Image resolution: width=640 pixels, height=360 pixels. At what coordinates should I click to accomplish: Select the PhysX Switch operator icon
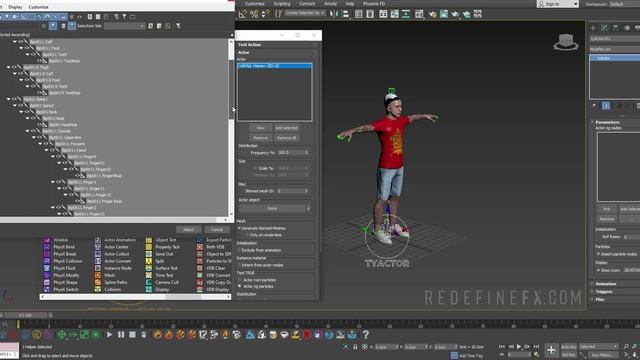(x=47, y=289)
